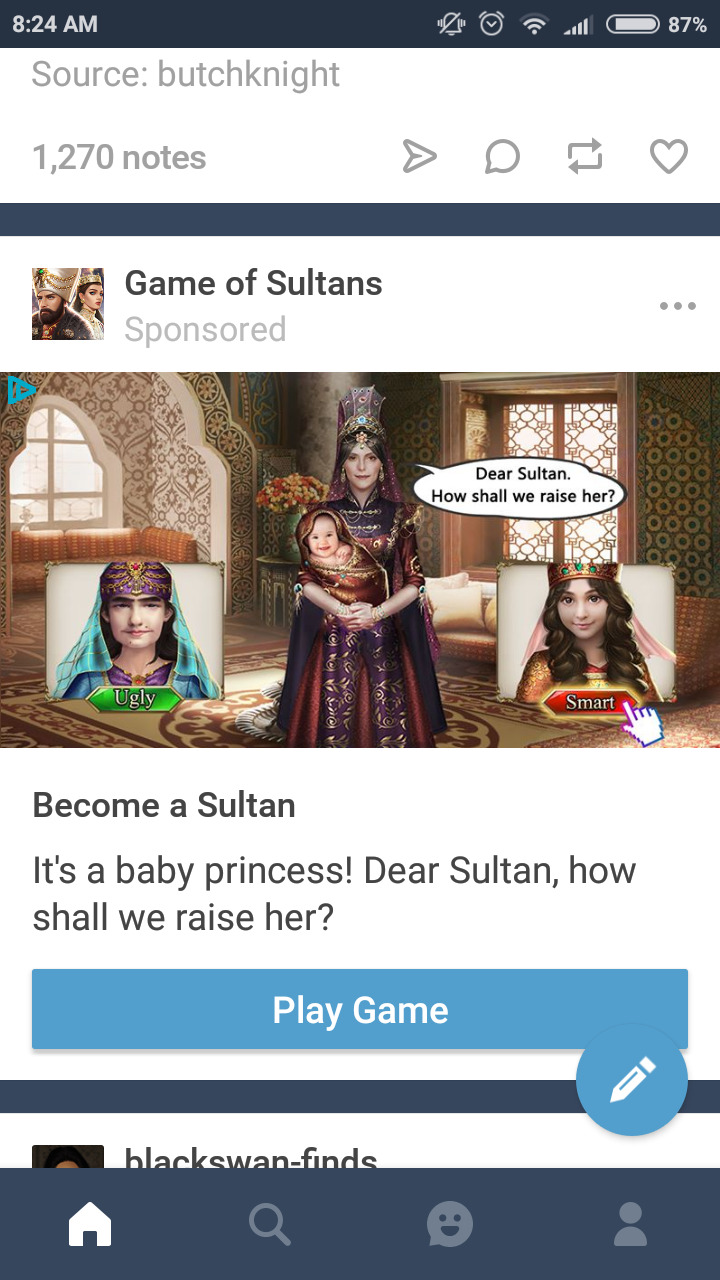Open the Account profile tab
720x1280 pixels.
(630, 1224)
